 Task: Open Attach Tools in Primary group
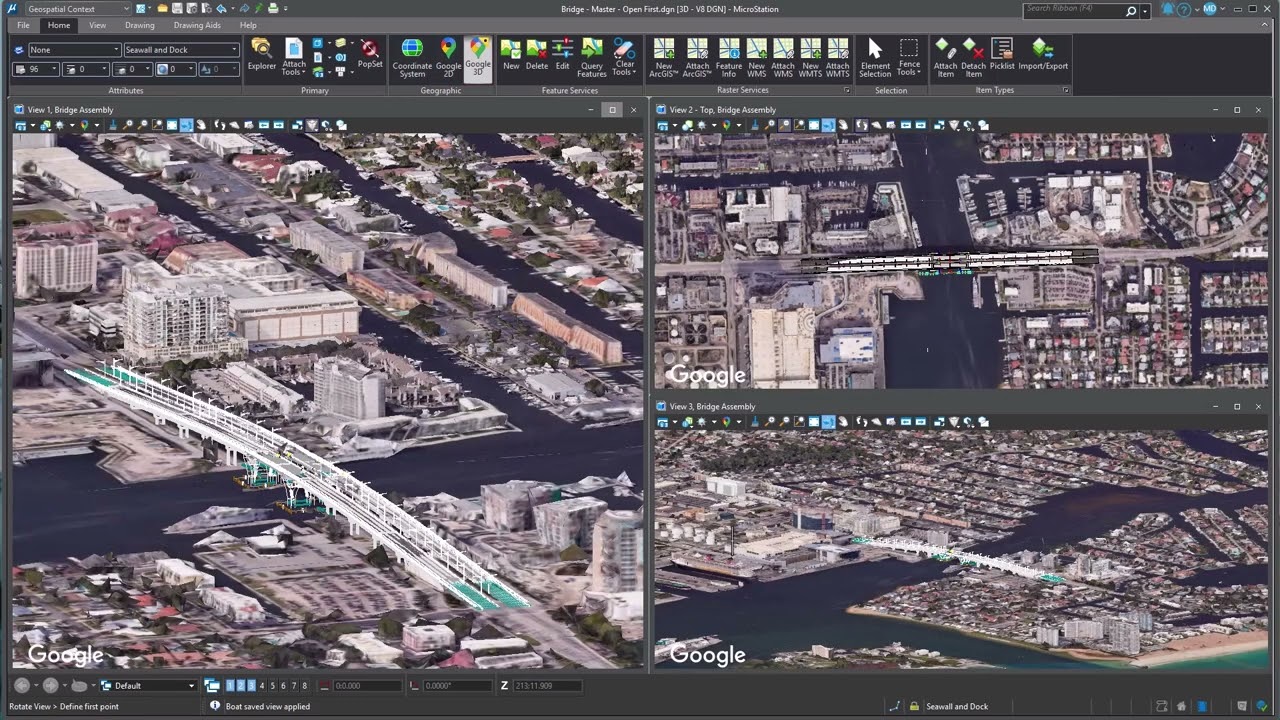(294, 58)
